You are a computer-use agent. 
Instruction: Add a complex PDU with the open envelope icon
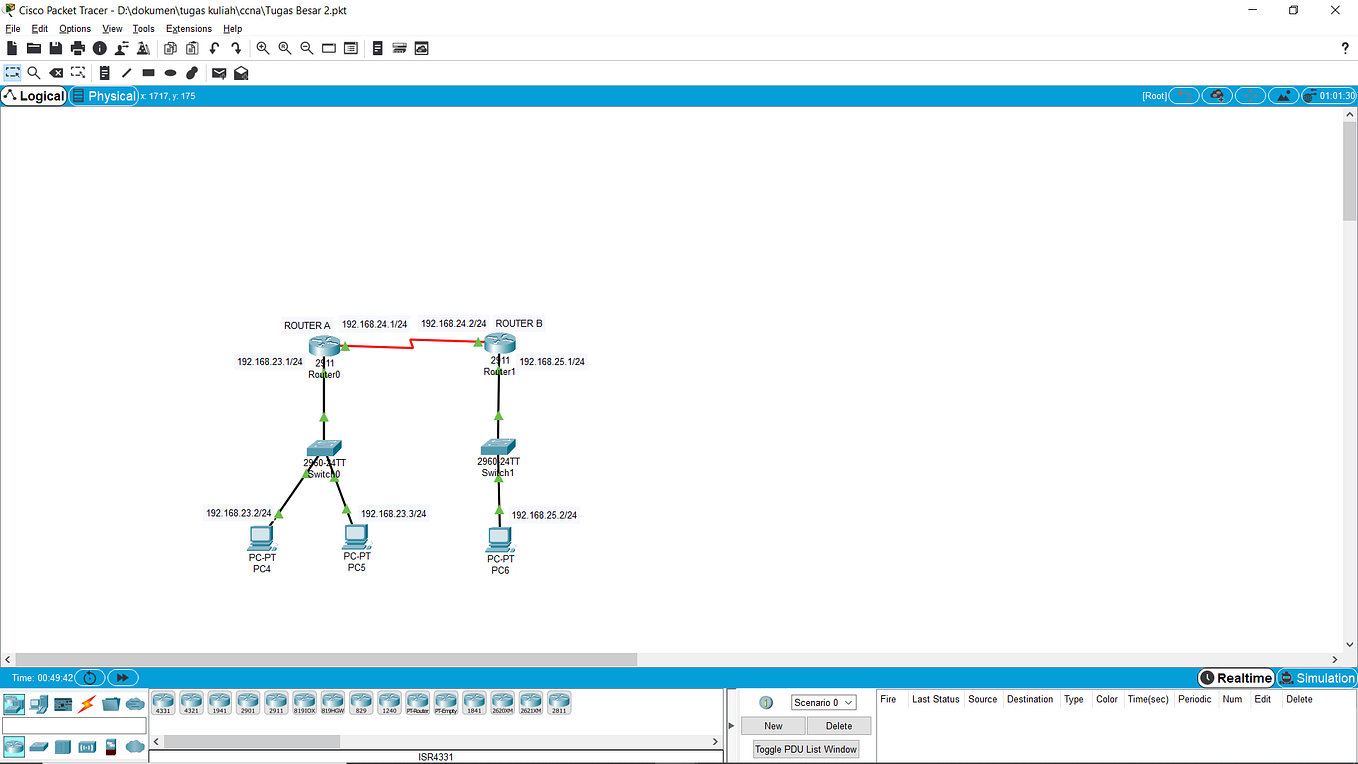pos(241,73)
